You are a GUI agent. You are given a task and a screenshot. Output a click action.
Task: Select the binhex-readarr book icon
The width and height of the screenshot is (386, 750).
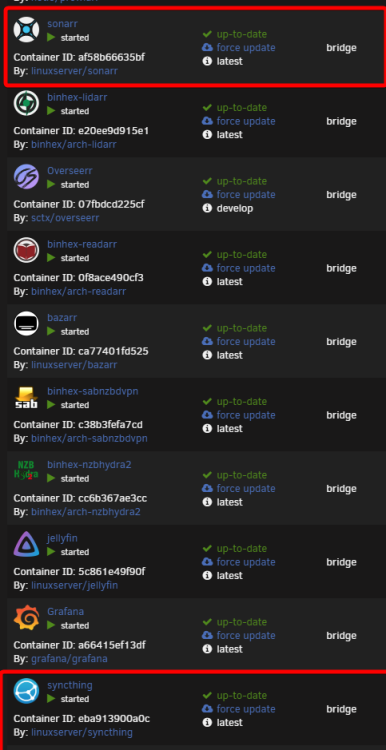tap(26, 250)
